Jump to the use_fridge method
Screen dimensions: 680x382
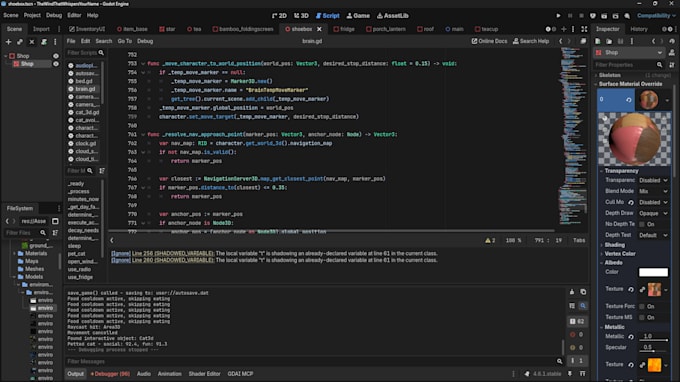click(80, 277)
